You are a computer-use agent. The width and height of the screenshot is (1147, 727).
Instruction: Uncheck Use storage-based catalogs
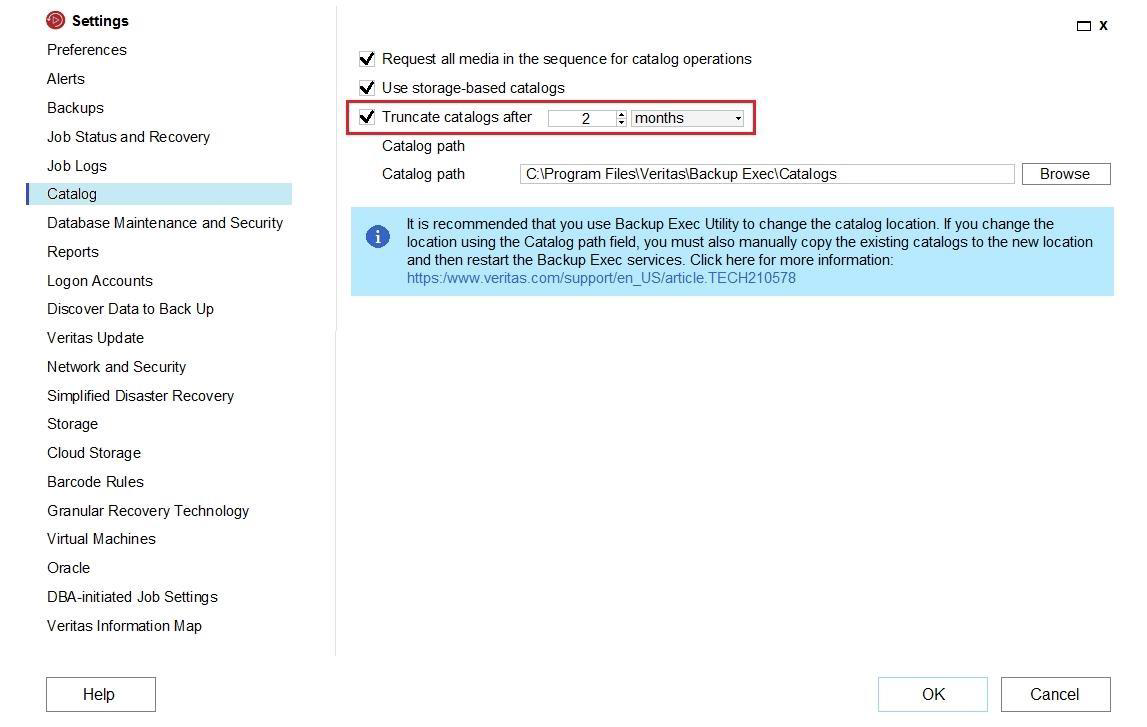pos(367,88)
